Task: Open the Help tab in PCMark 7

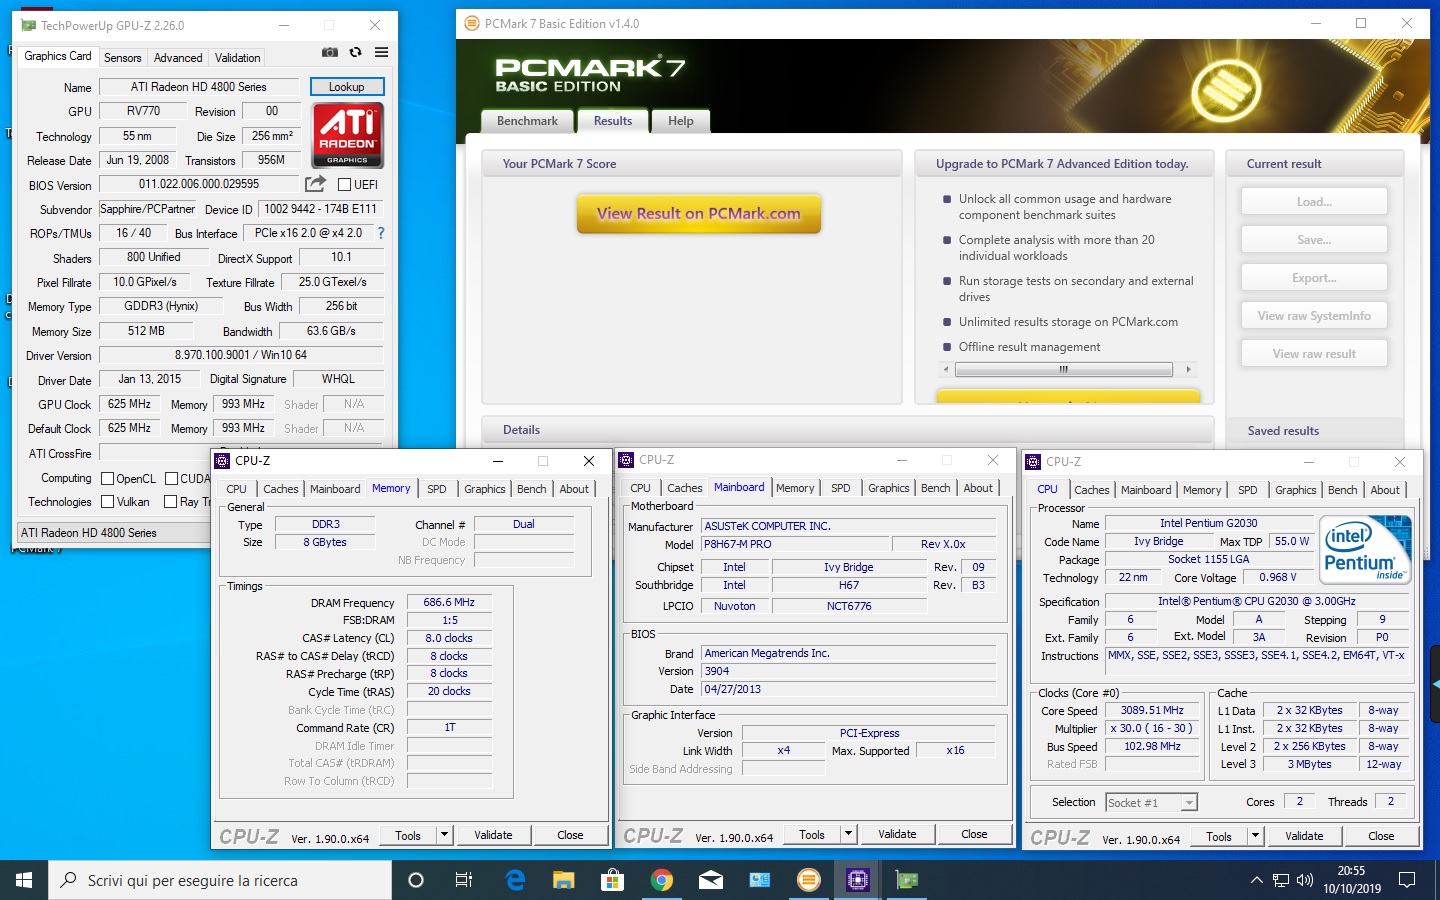Action: (681, 121)
